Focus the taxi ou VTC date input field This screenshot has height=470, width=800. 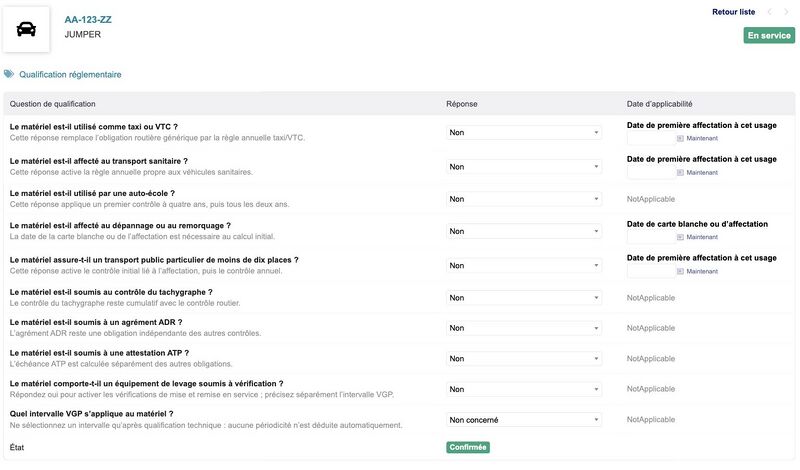651,138
